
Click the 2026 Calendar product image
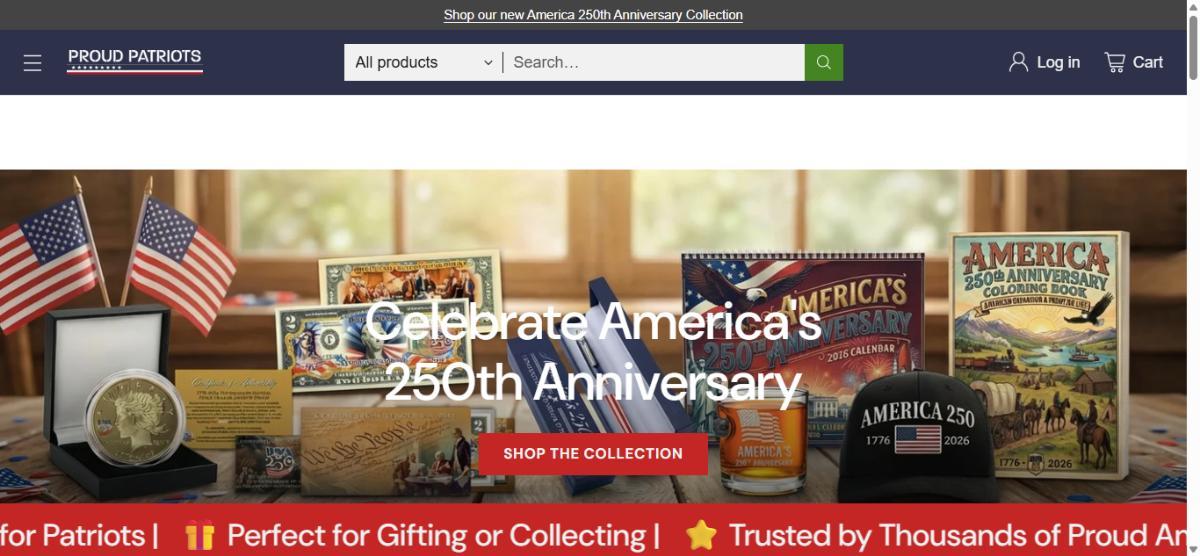click(803, 330)
